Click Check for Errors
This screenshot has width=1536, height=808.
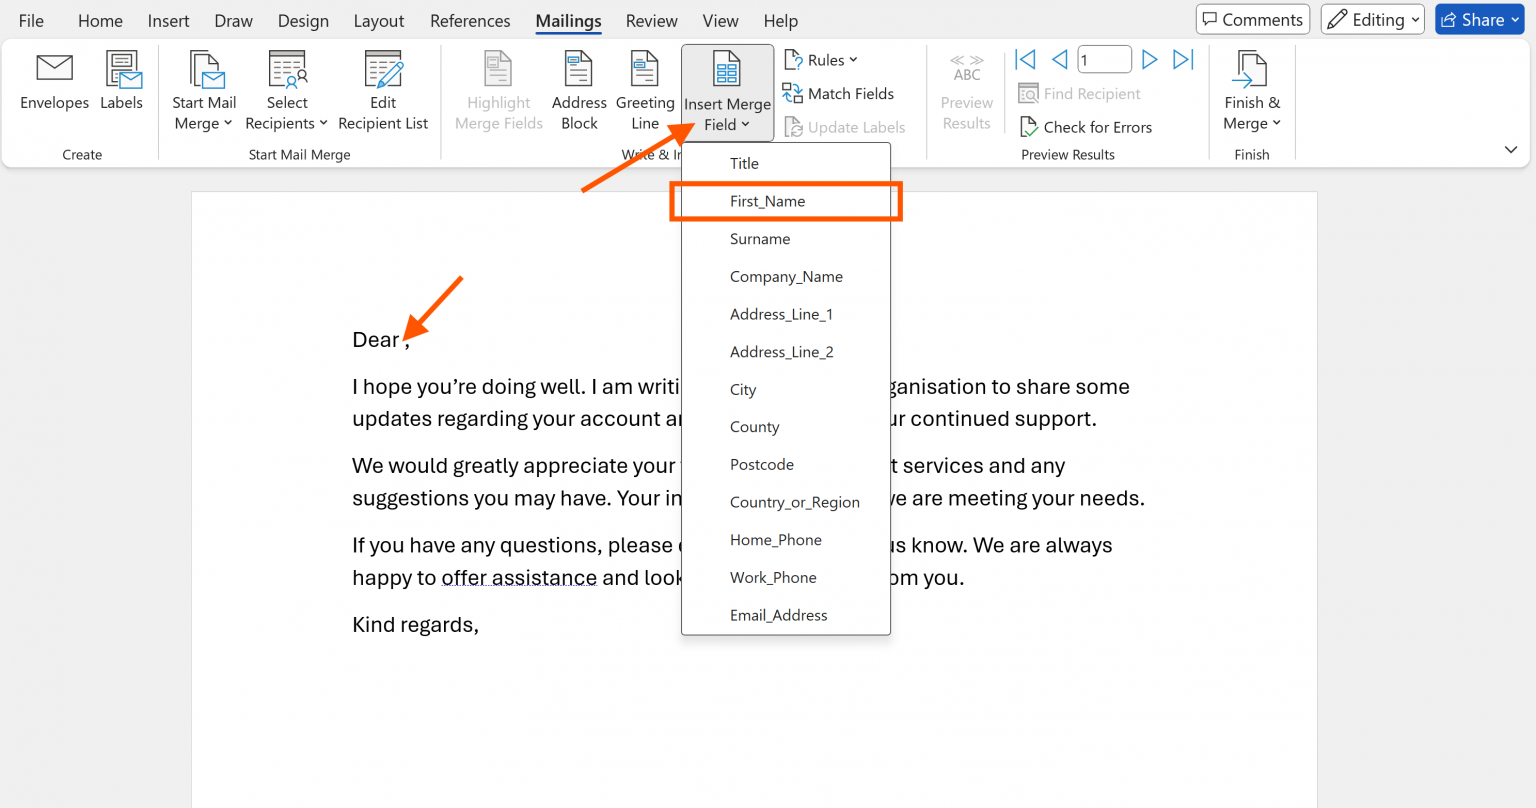pyautogui.click(x=1086, y=127)
